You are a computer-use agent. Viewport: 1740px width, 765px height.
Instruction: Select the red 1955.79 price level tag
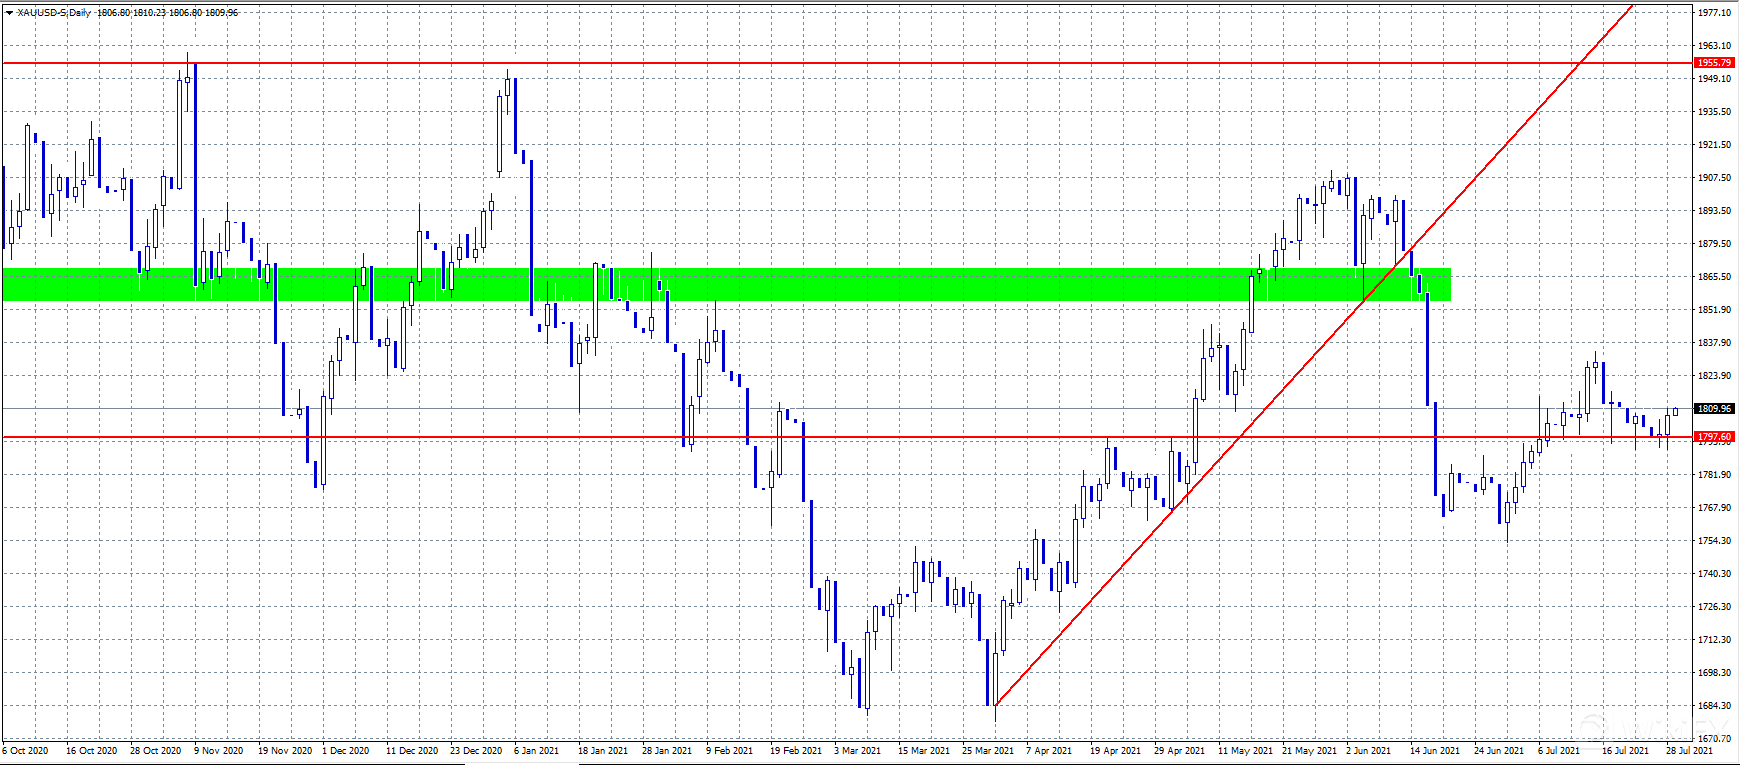pyautogui.click(x=1714, y=63)
